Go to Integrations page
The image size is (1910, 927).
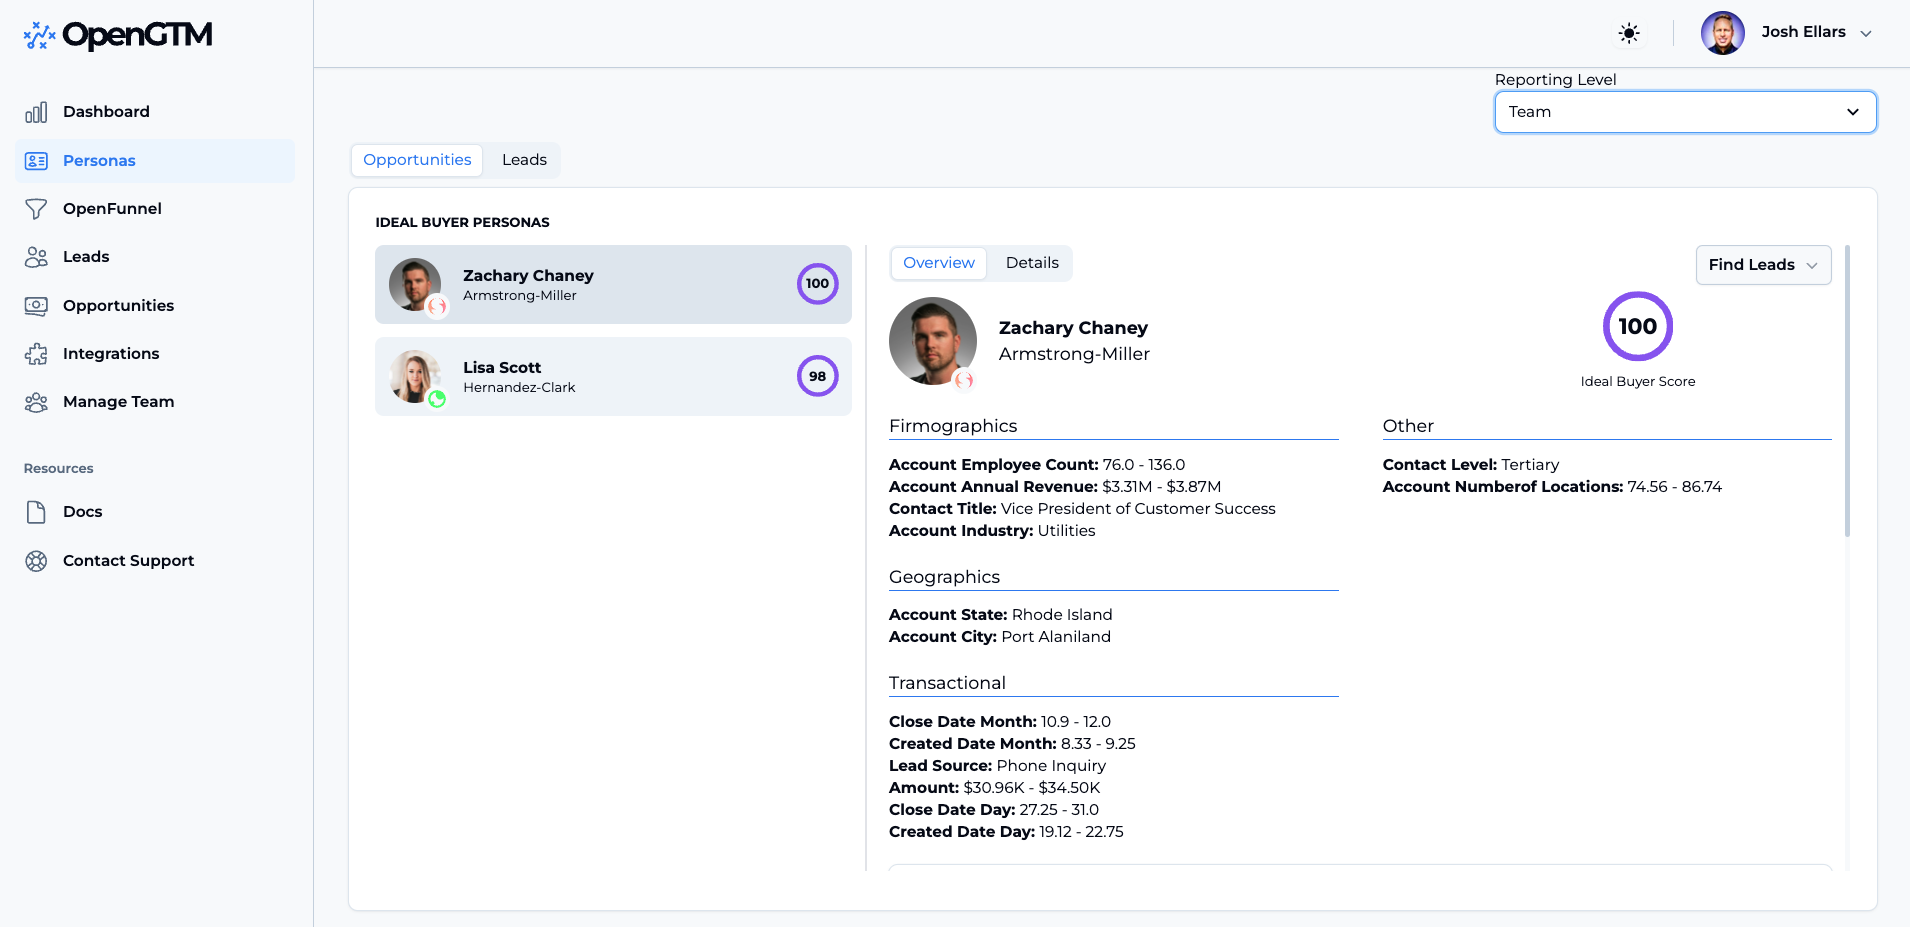[155, 354]
